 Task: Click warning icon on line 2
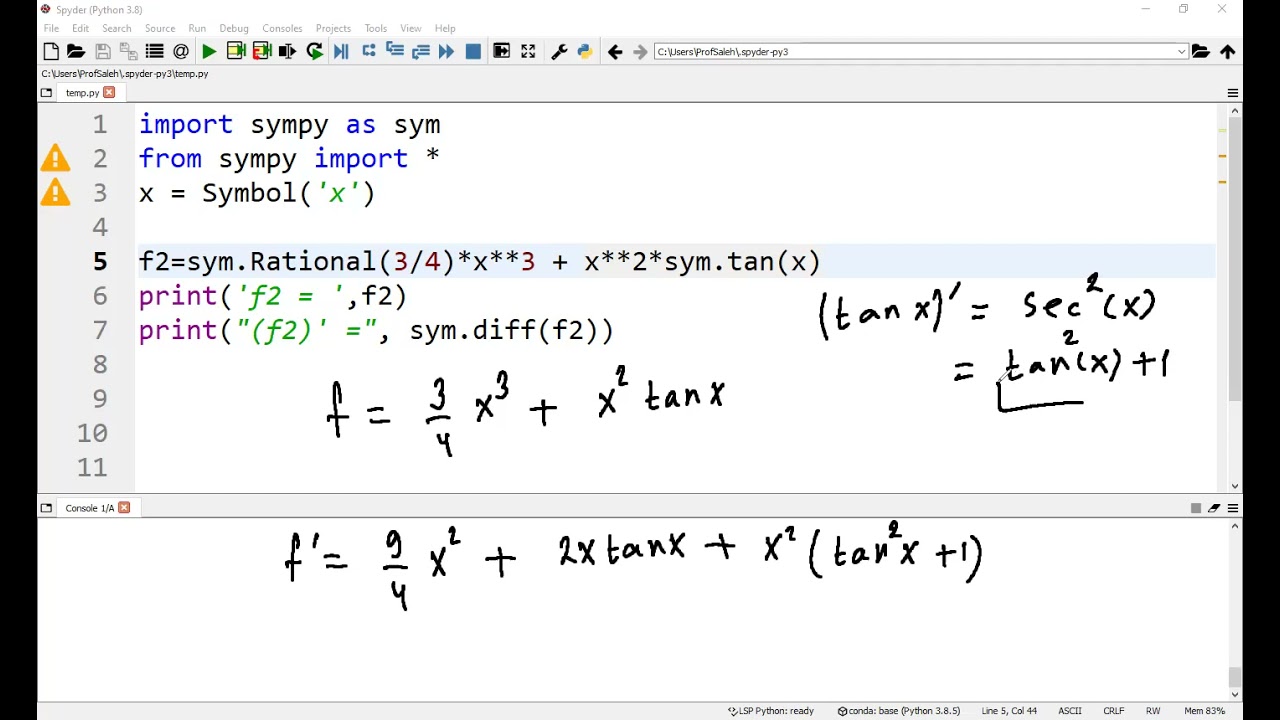point(55,158)
